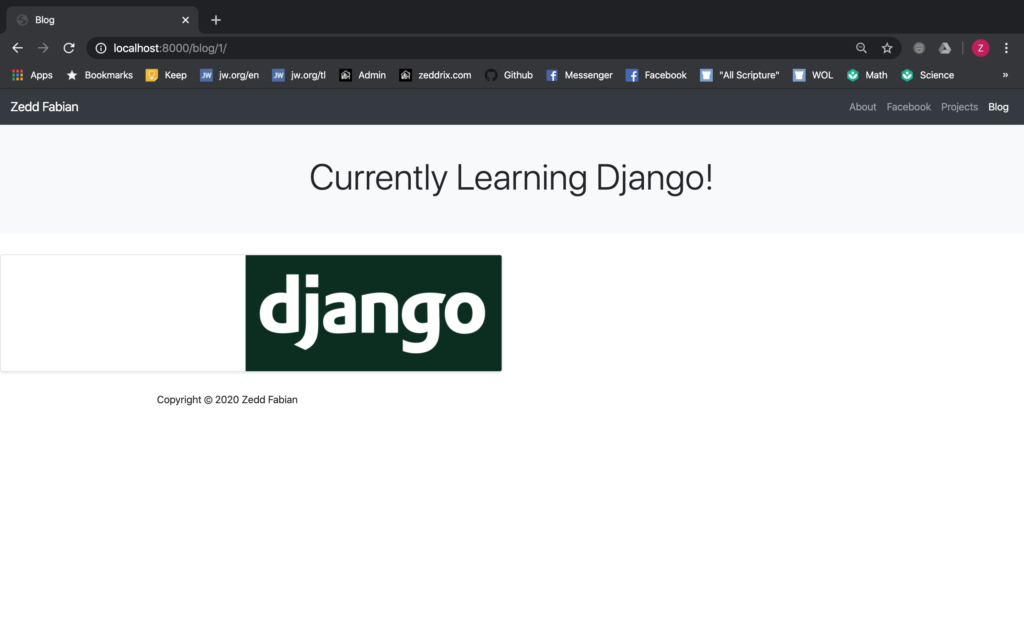Image resolution: width=1024 pixels, height=640 pixels.
Task: Open a new tab with the plus button
Action: 216,20
